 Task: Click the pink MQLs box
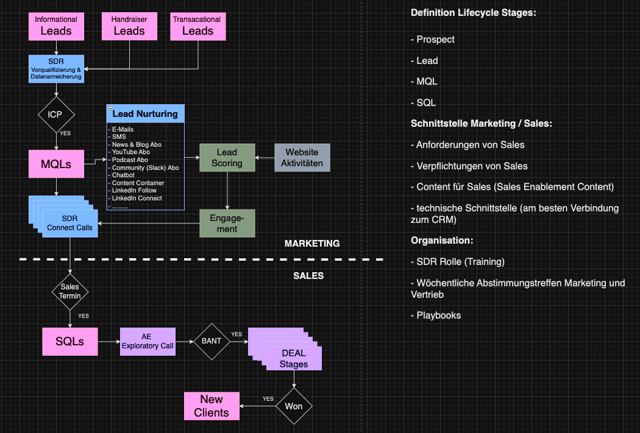pyautogui.click(x=57, y=164)
